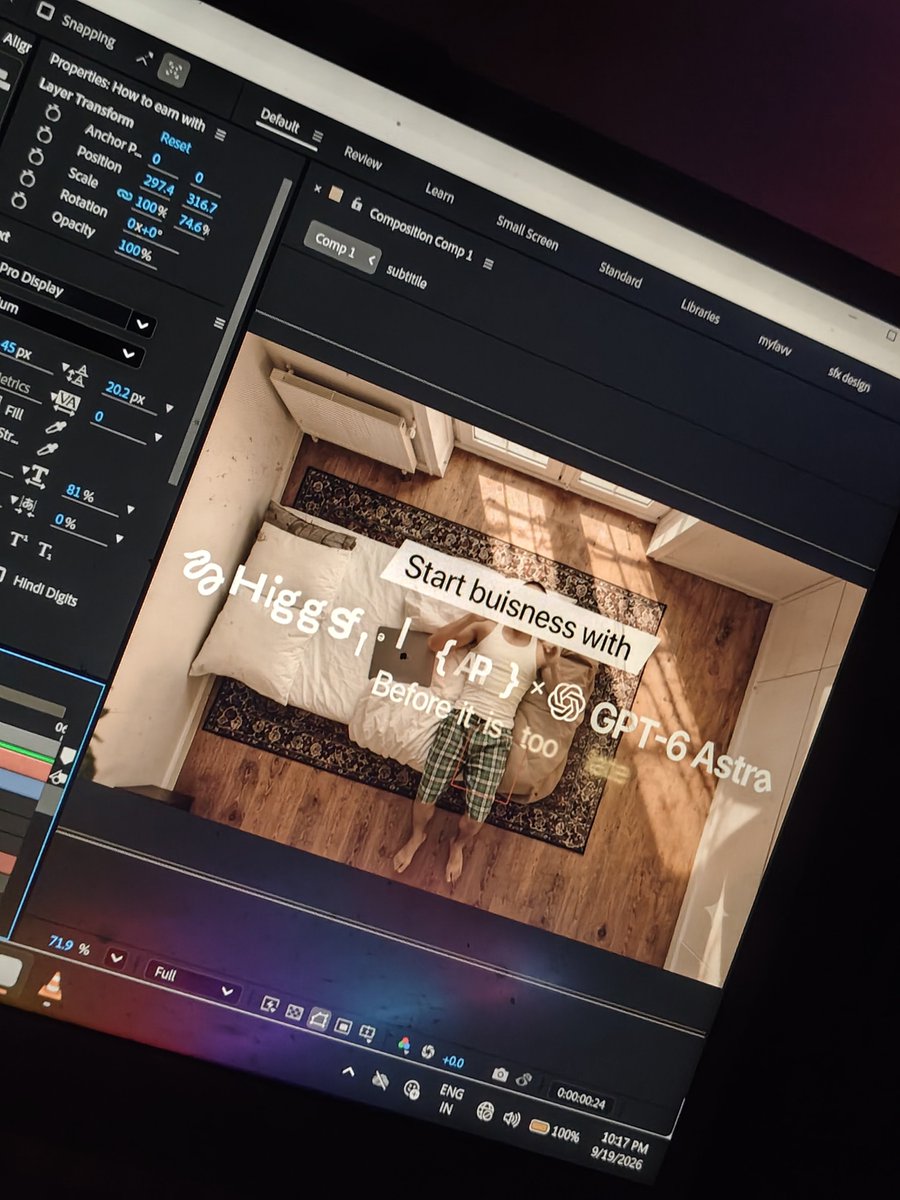
Task: Switch to the Review workspace
Action: (363, 157)
